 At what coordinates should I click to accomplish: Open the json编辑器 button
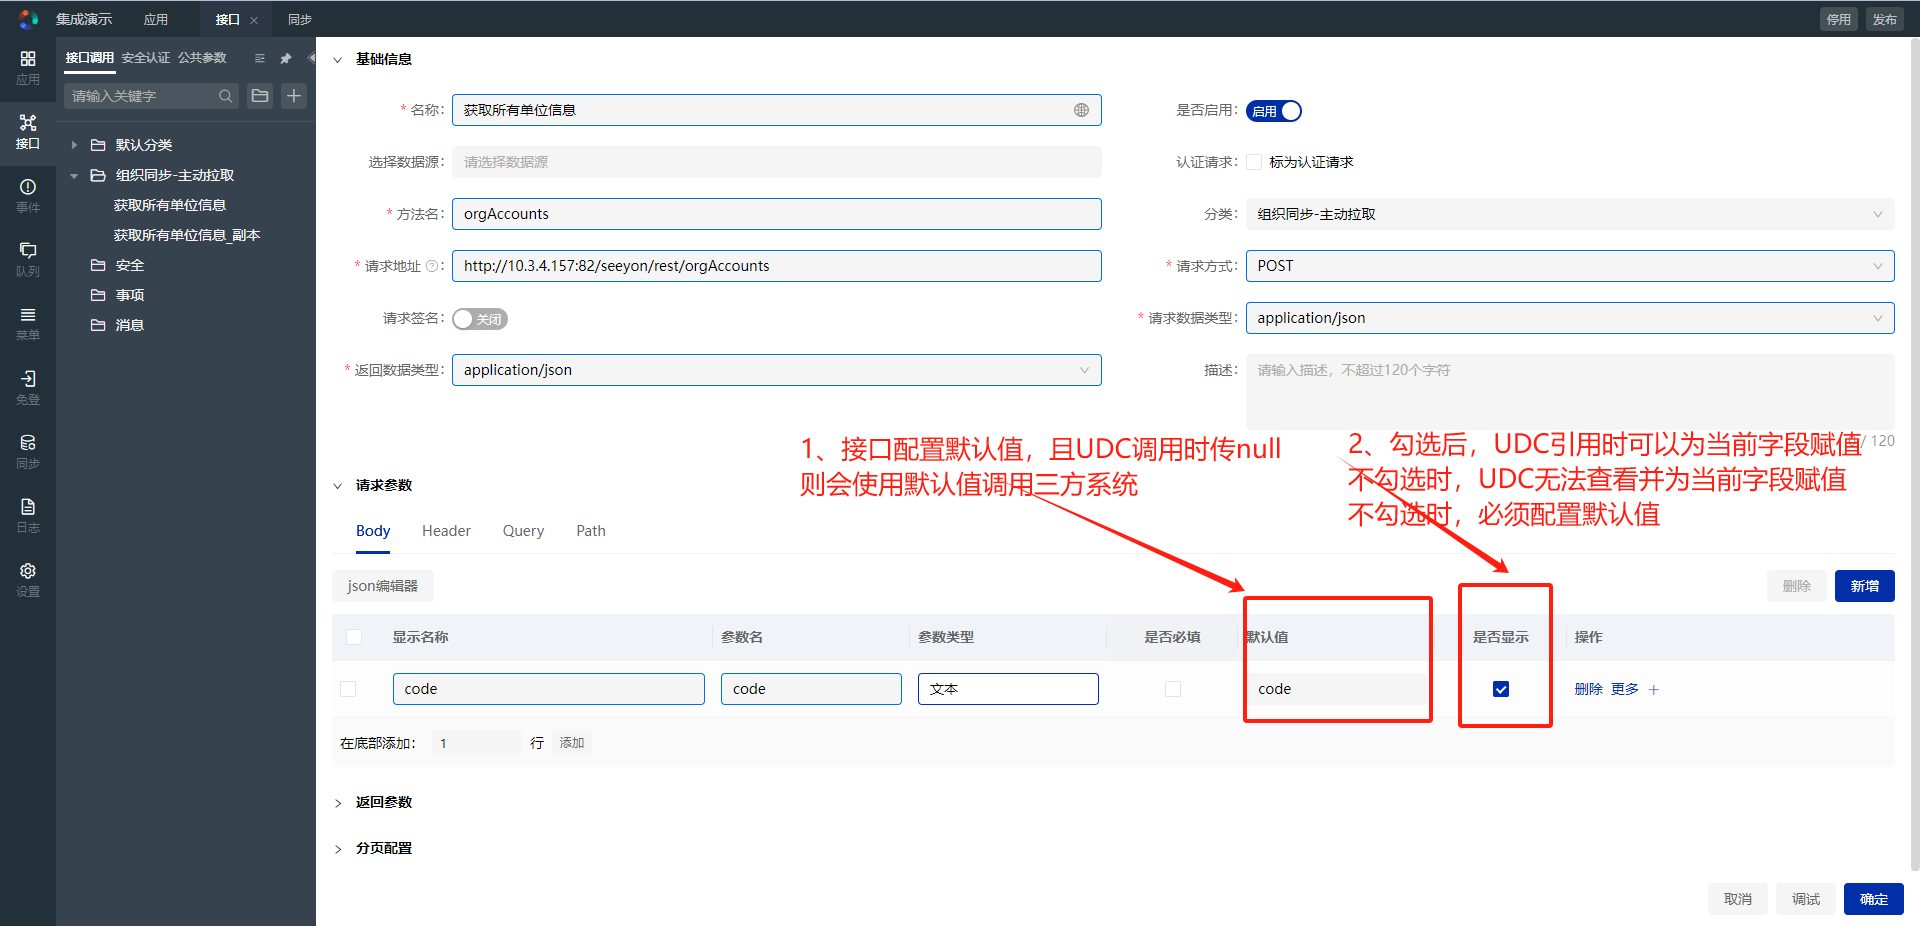click(383, 586)
